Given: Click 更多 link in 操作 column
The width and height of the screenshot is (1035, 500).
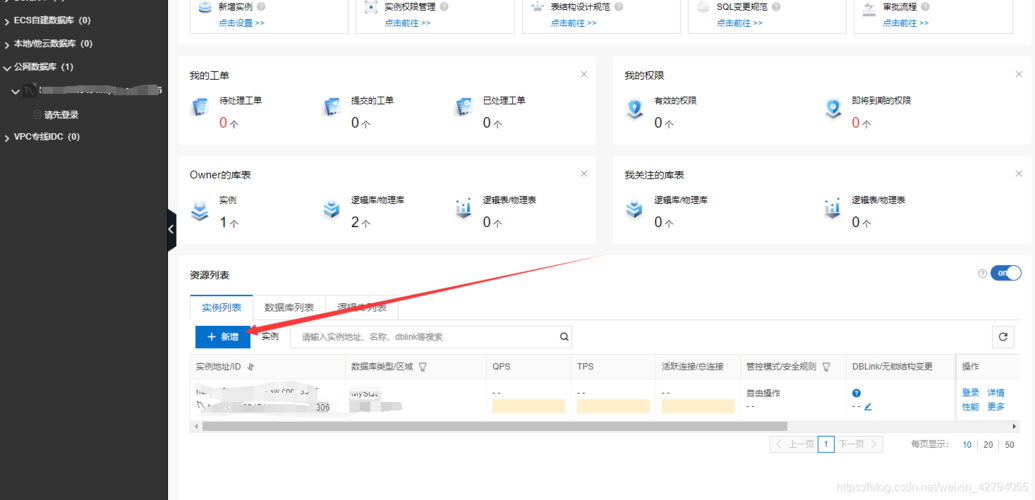Looking at the screenshot, I should coord(995,407).
